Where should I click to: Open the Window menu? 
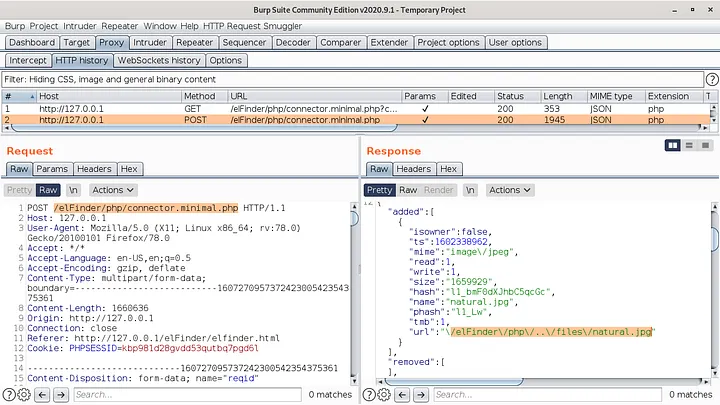coord(160,26)
